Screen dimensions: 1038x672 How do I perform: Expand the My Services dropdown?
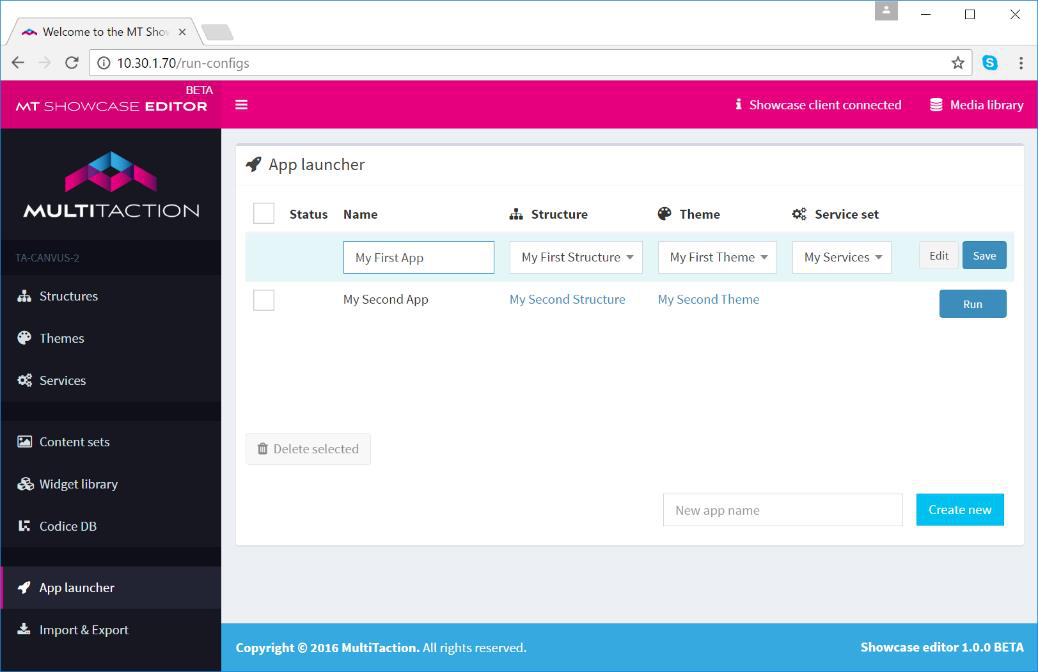(841, 257)
